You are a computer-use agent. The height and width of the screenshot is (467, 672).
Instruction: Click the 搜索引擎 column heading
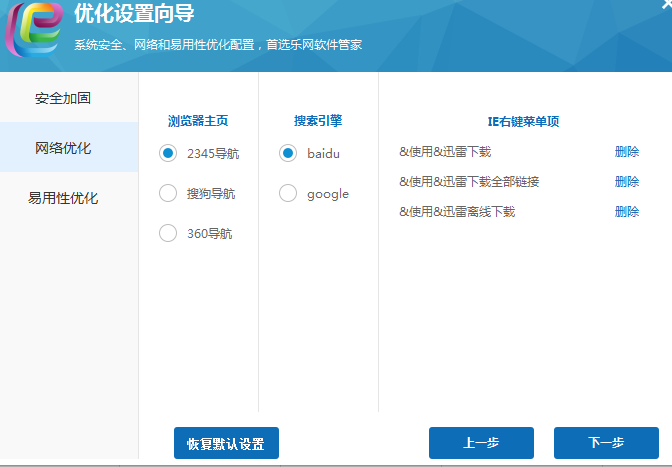pos(318,122)
